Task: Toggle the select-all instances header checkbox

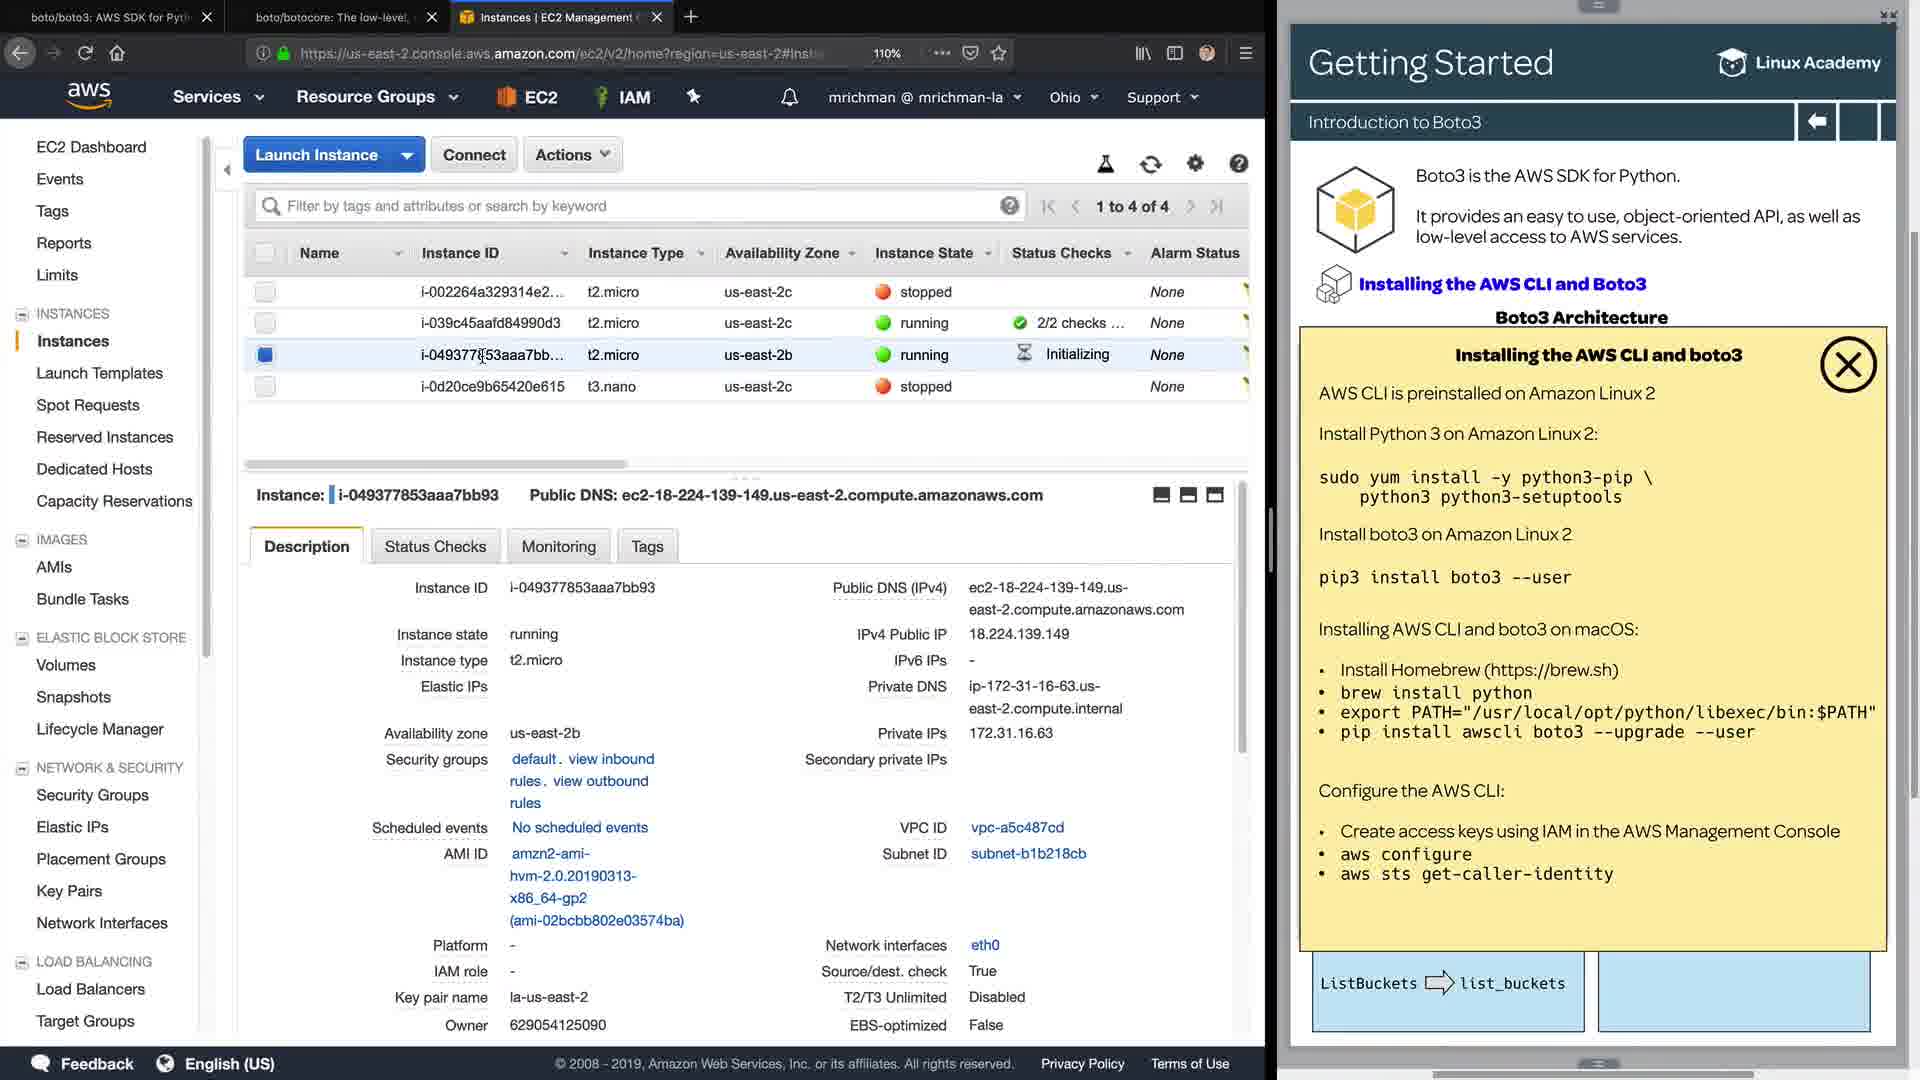Action: 265,253
